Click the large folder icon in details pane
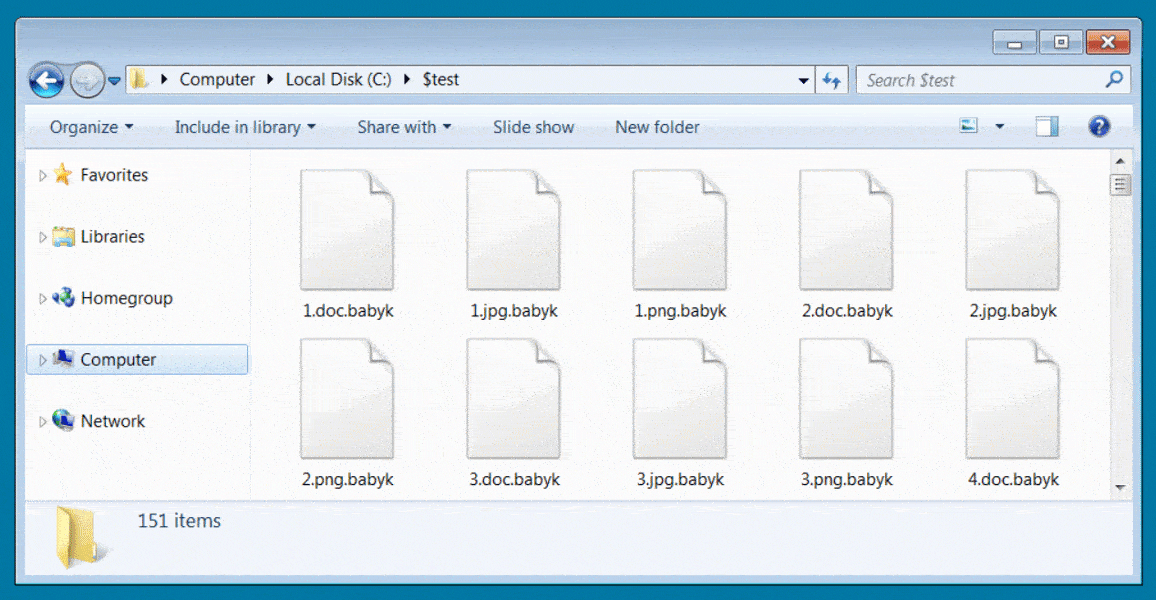The width and height of the screenshot is (1156, 600). coord(80,537)
